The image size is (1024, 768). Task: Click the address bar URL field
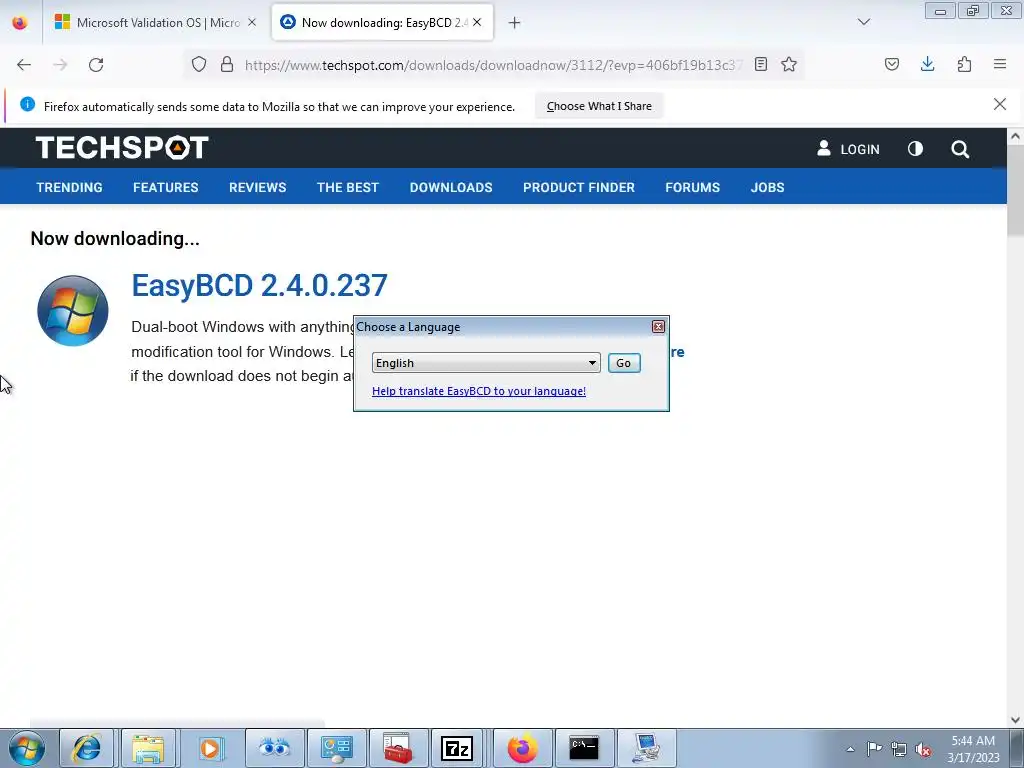click(x=493, y=65)
